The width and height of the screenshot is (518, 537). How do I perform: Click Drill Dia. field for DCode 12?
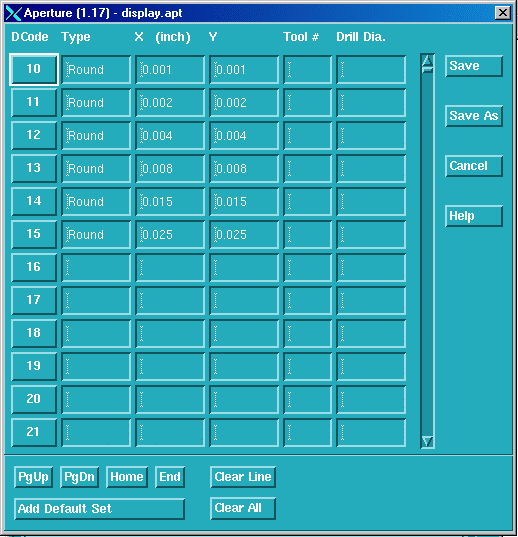pos(371,135)
